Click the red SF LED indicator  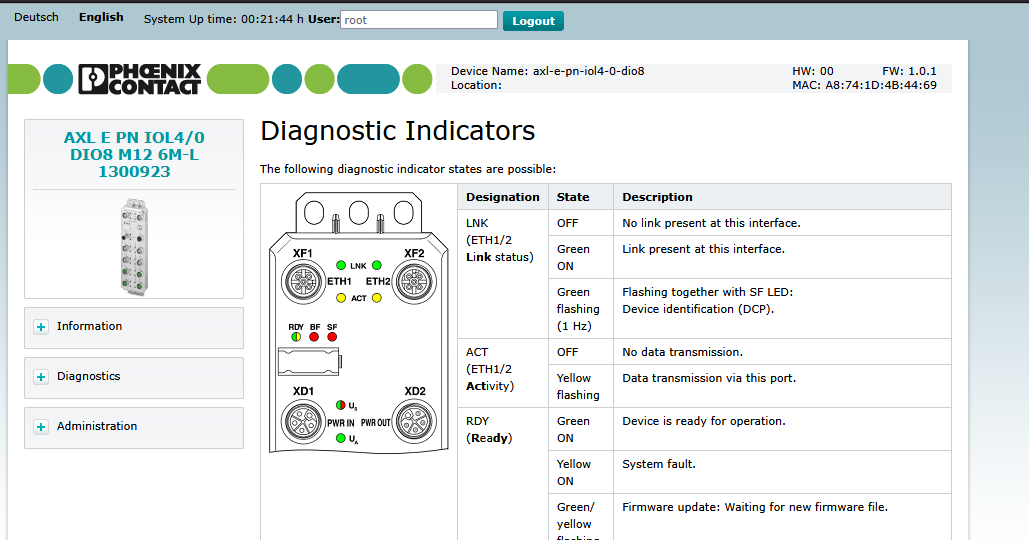click(x=332, y=338)
